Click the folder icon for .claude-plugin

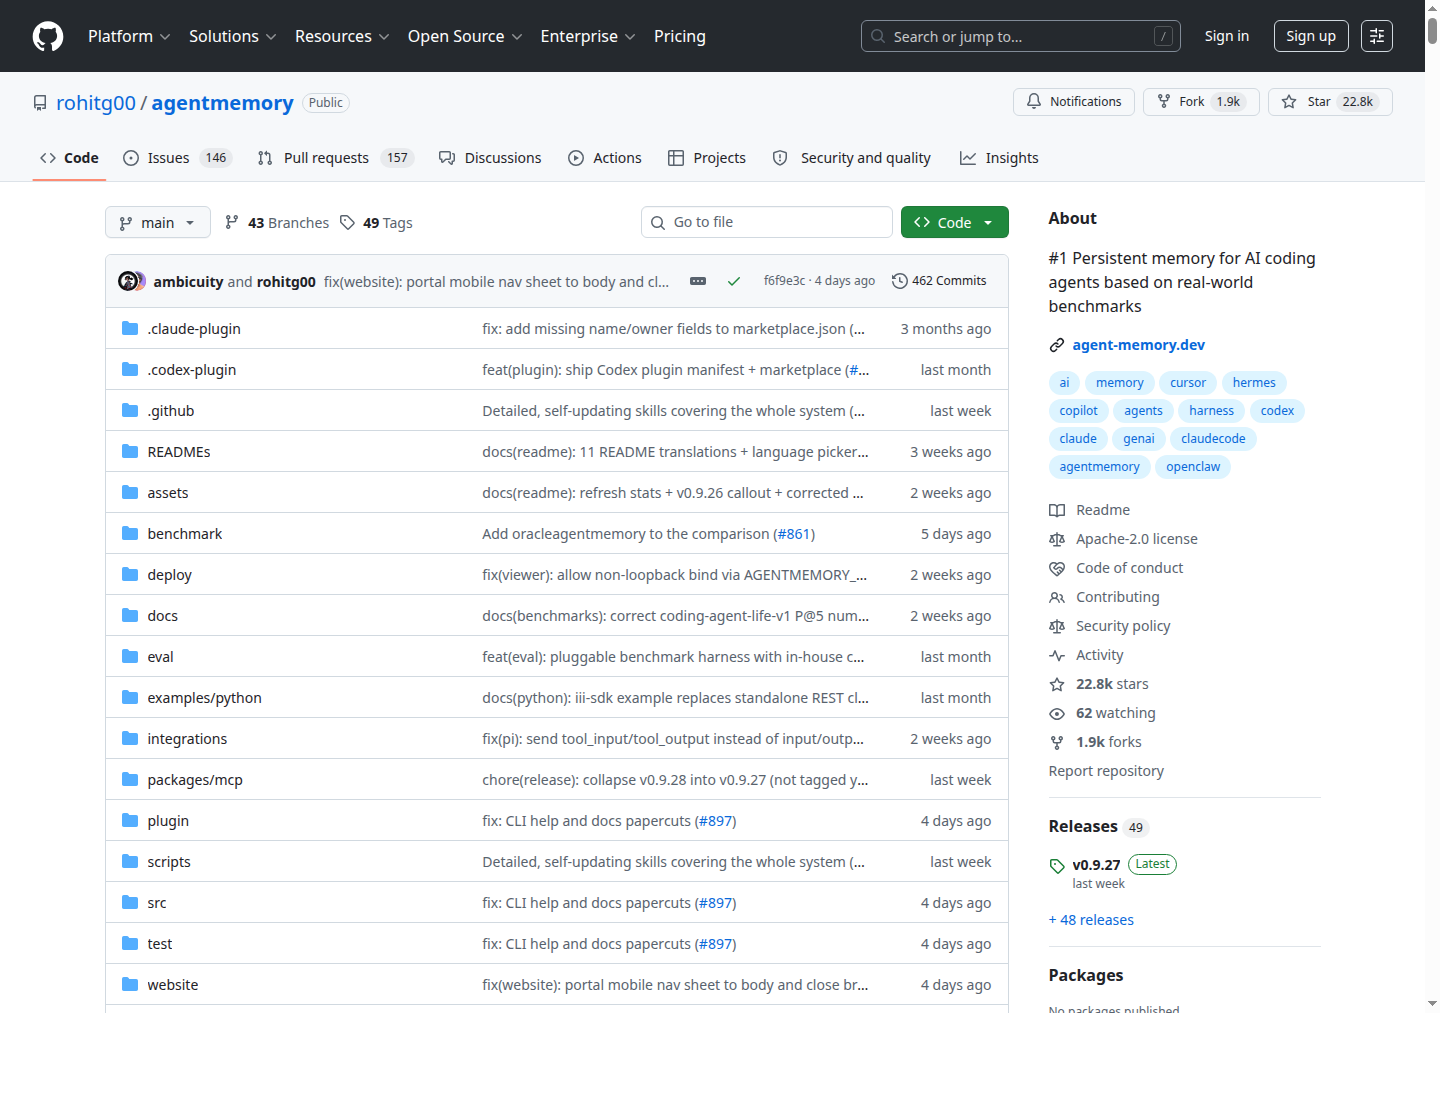point(130,328)
